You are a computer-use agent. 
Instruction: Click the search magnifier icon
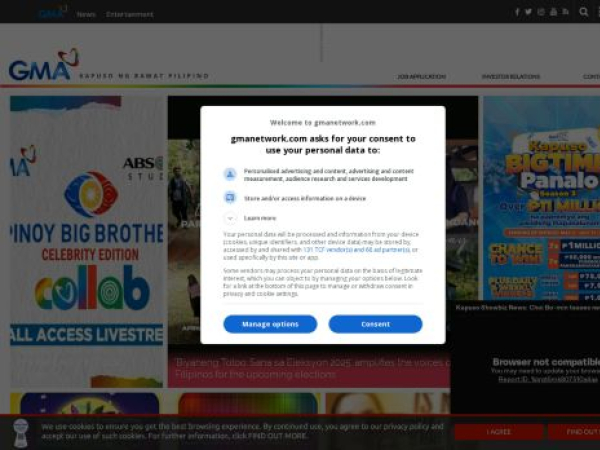pos(584,12)
